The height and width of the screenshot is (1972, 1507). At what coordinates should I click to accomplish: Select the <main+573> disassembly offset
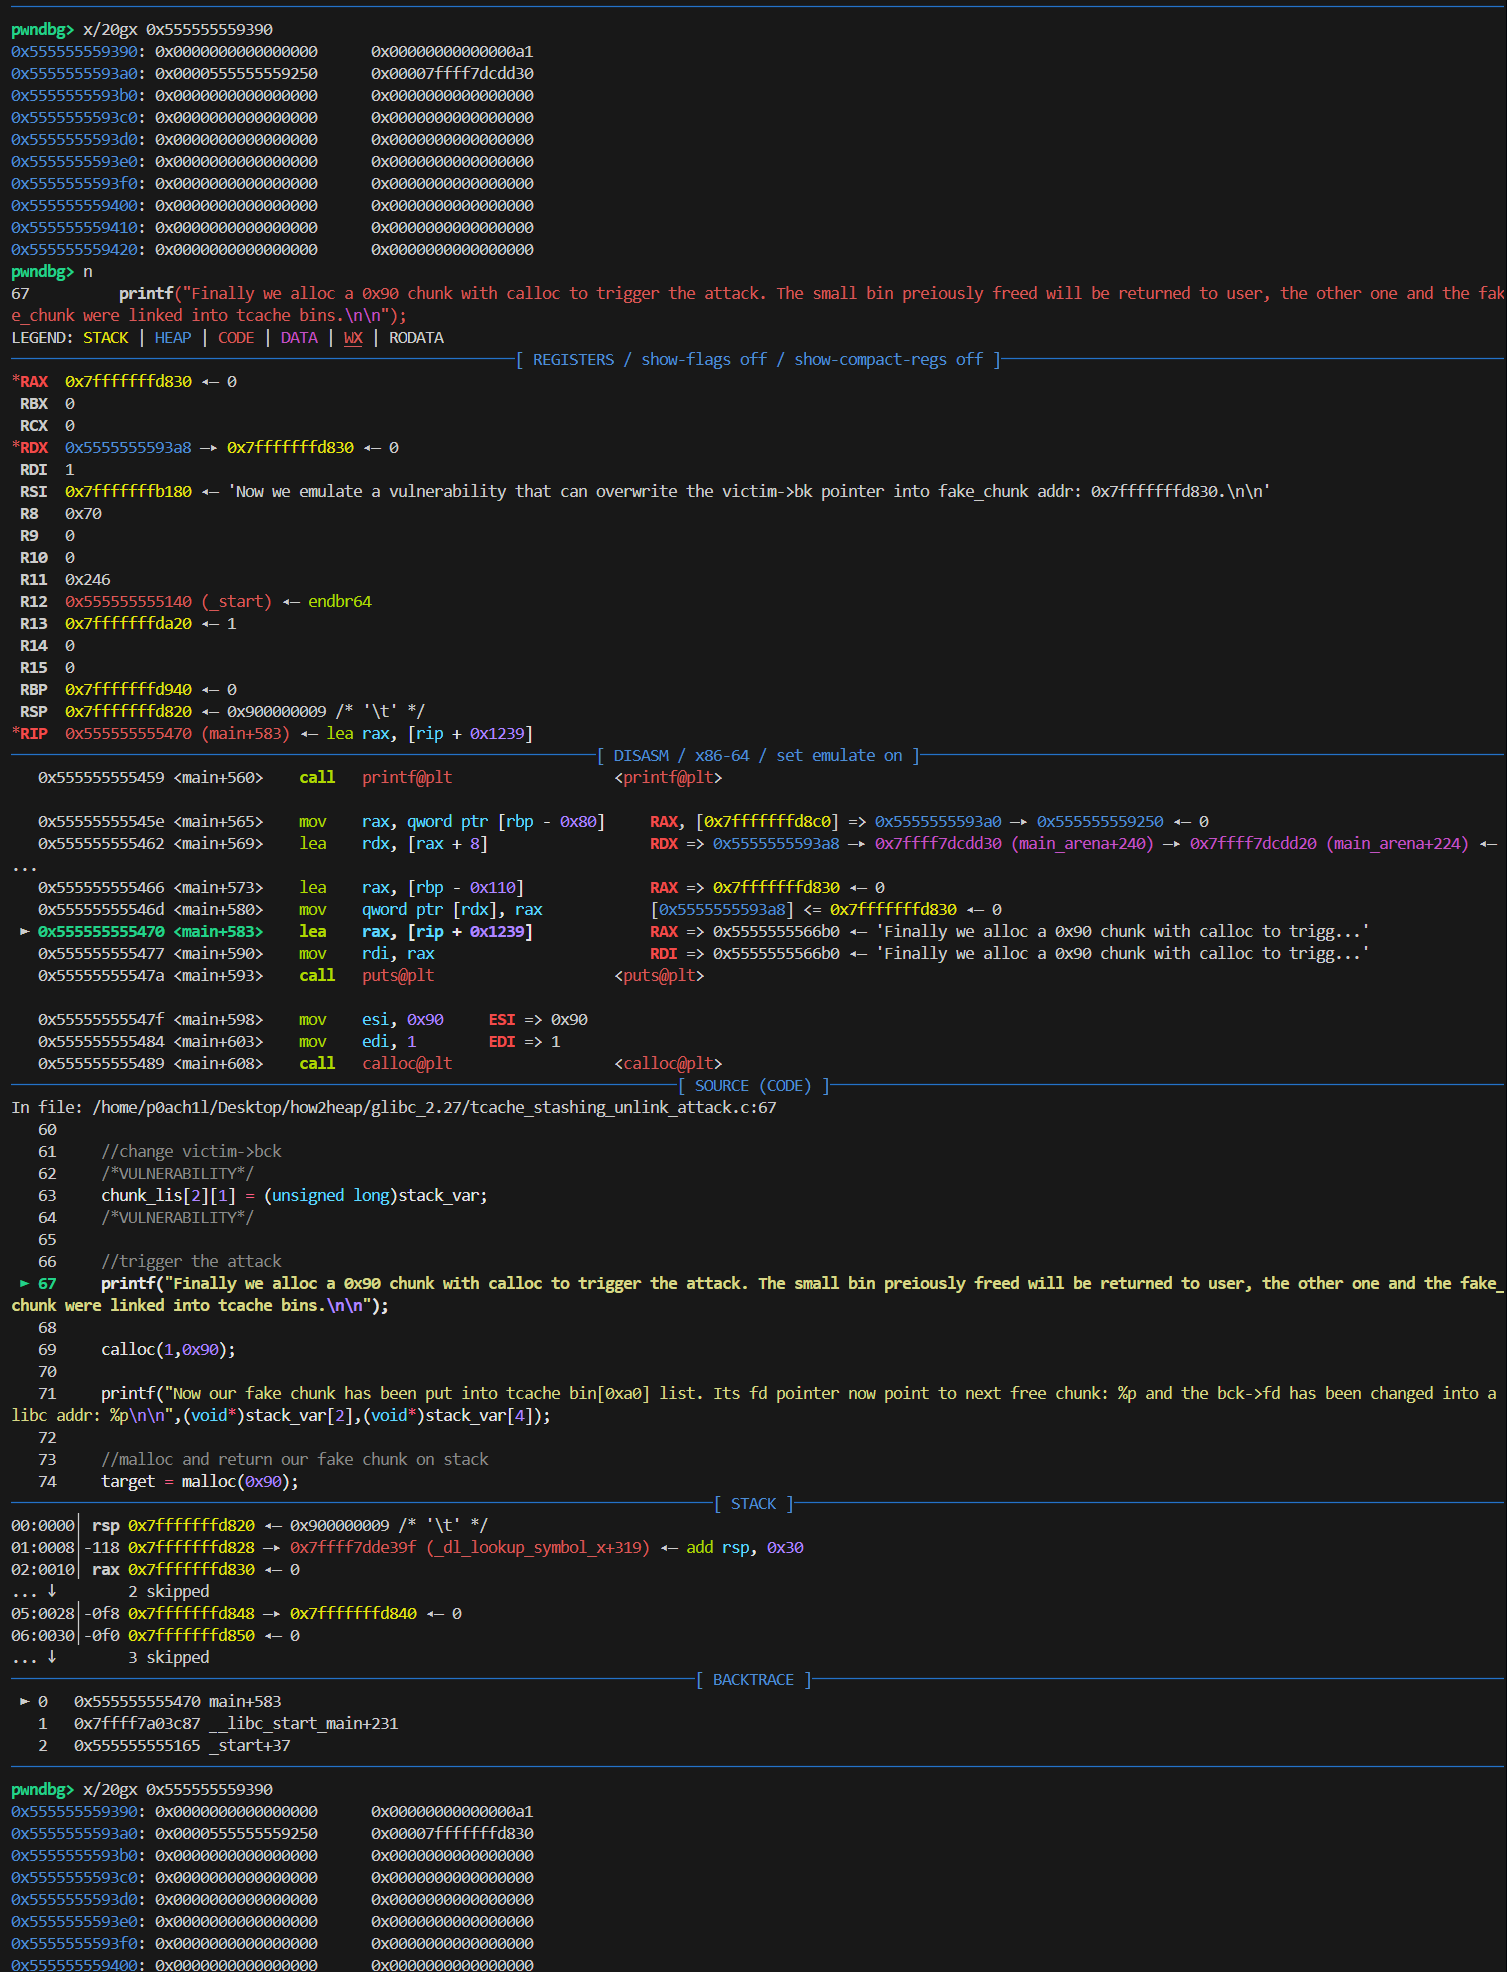click(218, 887)
